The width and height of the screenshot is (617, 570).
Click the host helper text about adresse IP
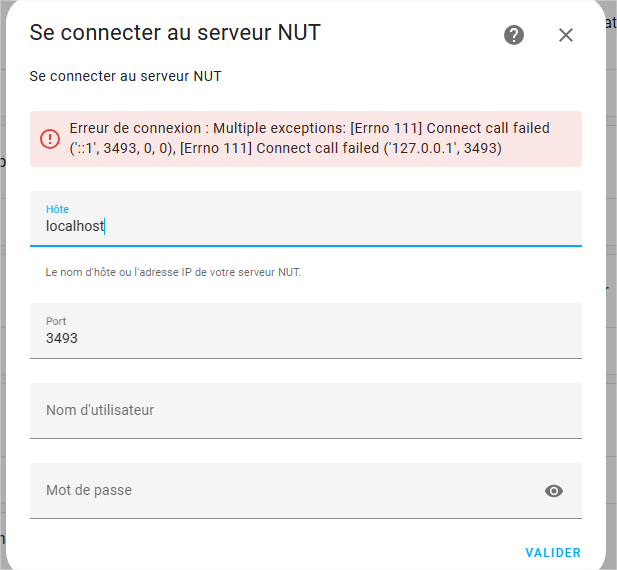click(173, 272)
